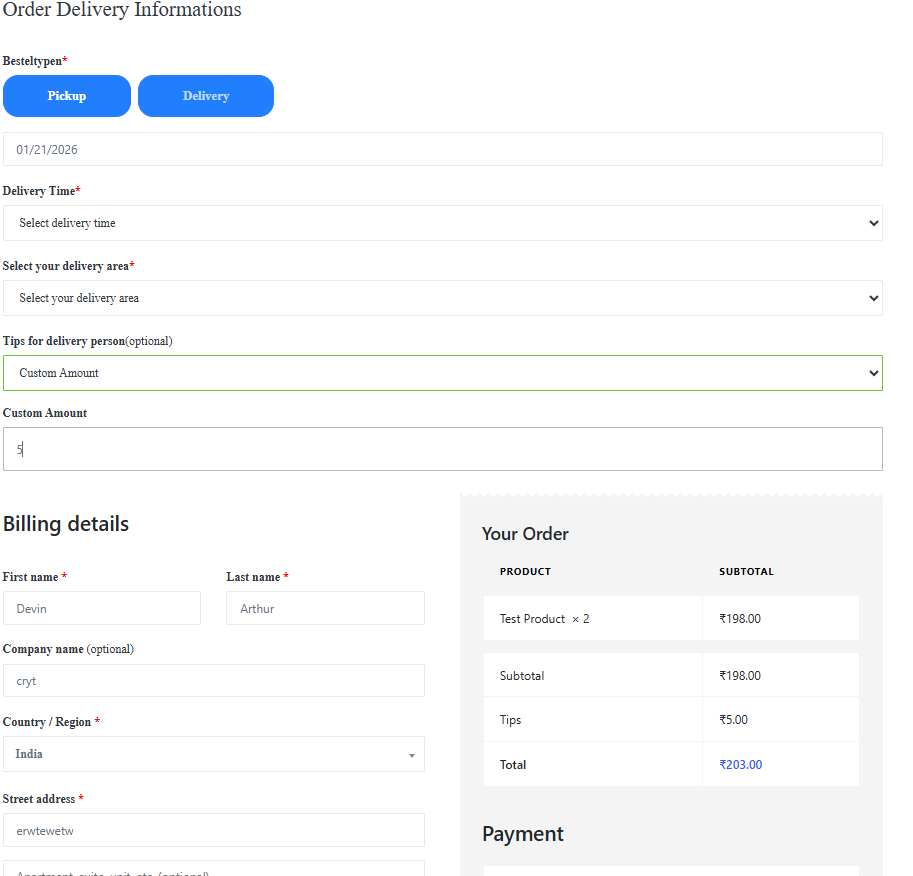The image size is (913, 876).
Task: Click the SUBTOTAL column header
Action: (746, 572)
